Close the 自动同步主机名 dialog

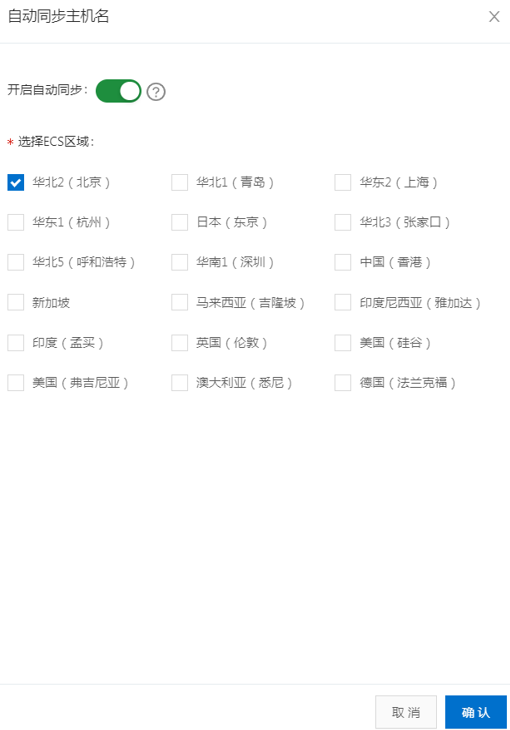494,17
